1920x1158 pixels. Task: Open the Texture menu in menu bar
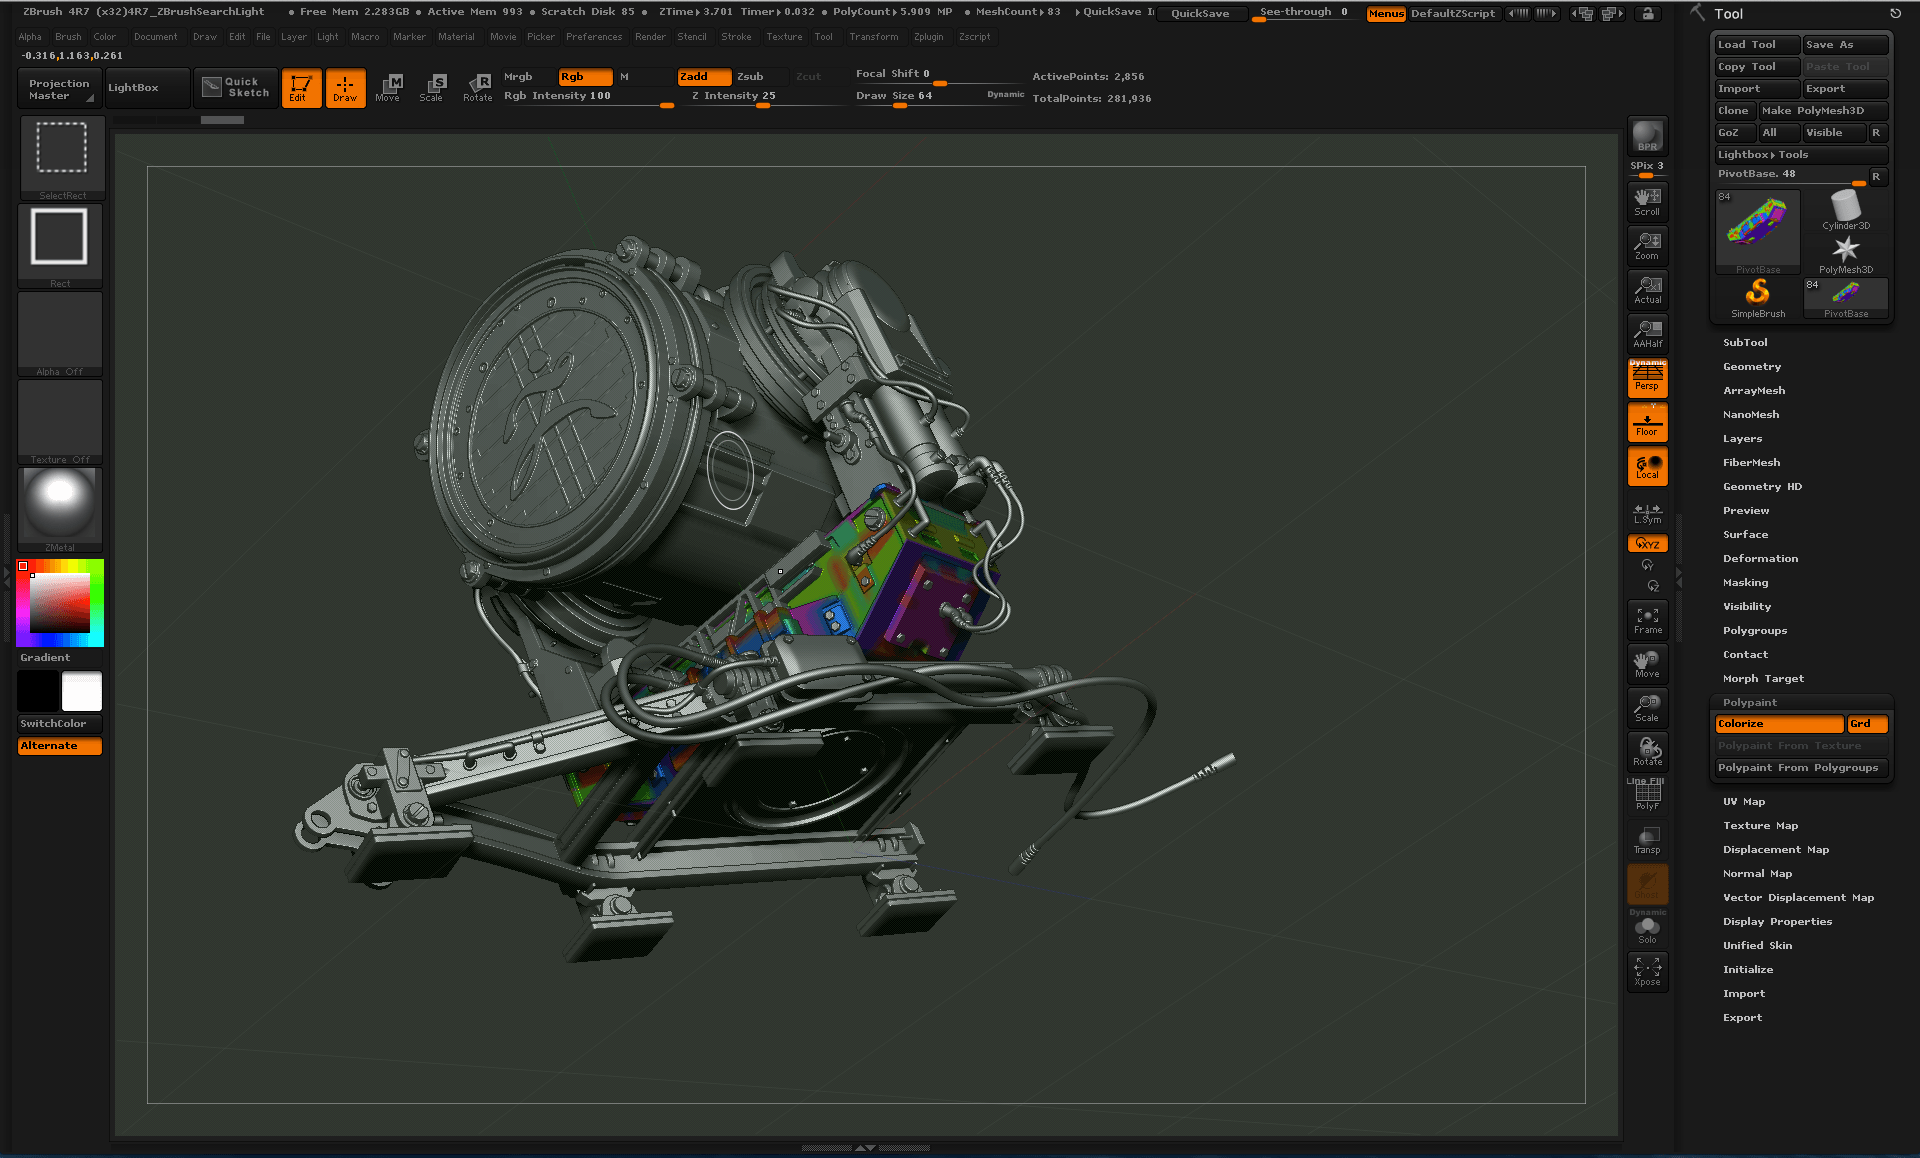pyautogui.click(x=783, y=37)
